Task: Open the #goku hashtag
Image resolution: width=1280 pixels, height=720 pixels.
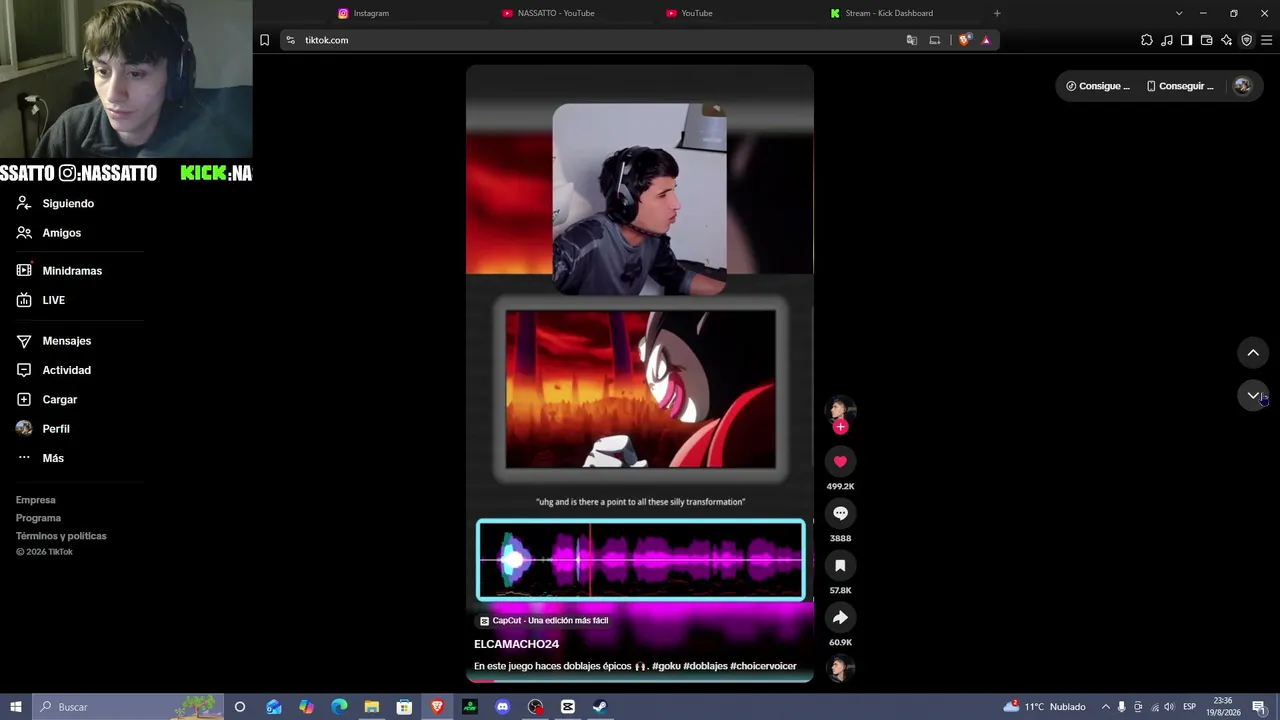Action: pos(666,666)
